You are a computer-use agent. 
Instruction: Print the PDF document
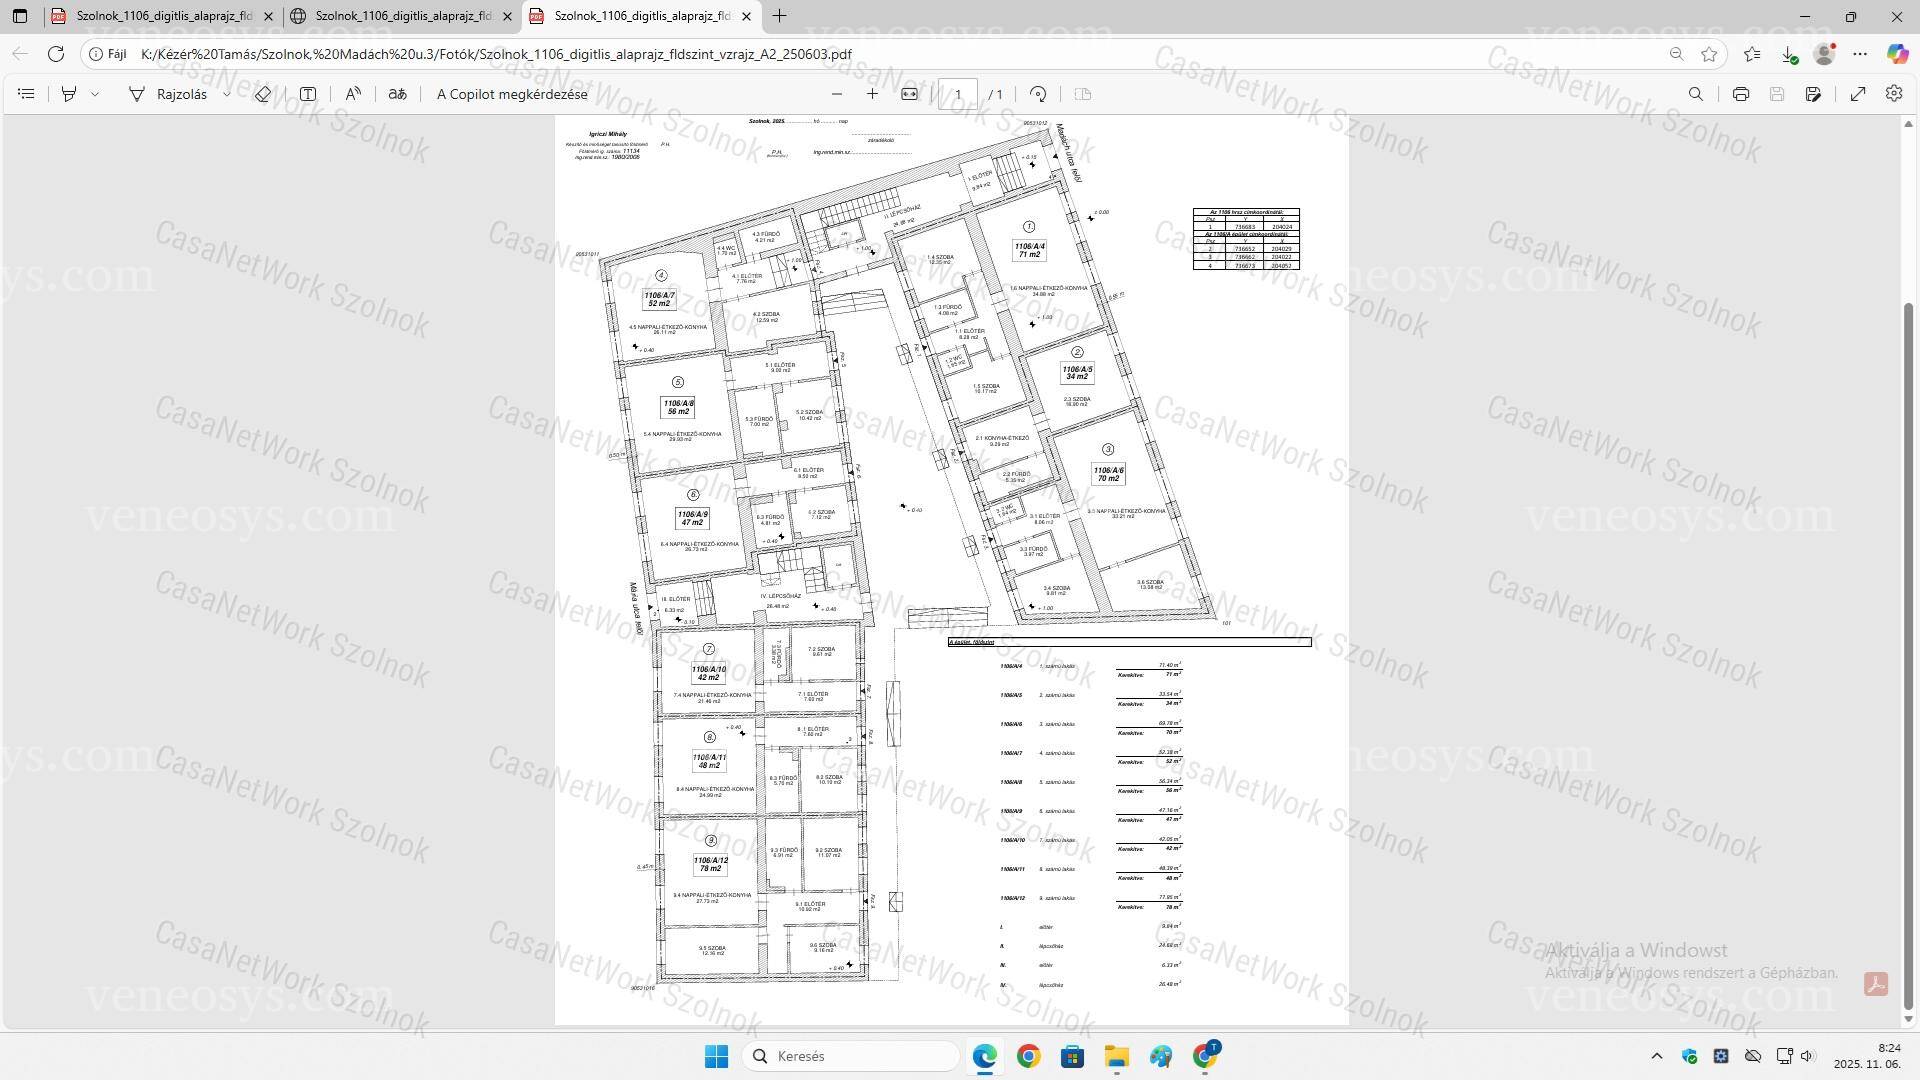(1741, 94)
